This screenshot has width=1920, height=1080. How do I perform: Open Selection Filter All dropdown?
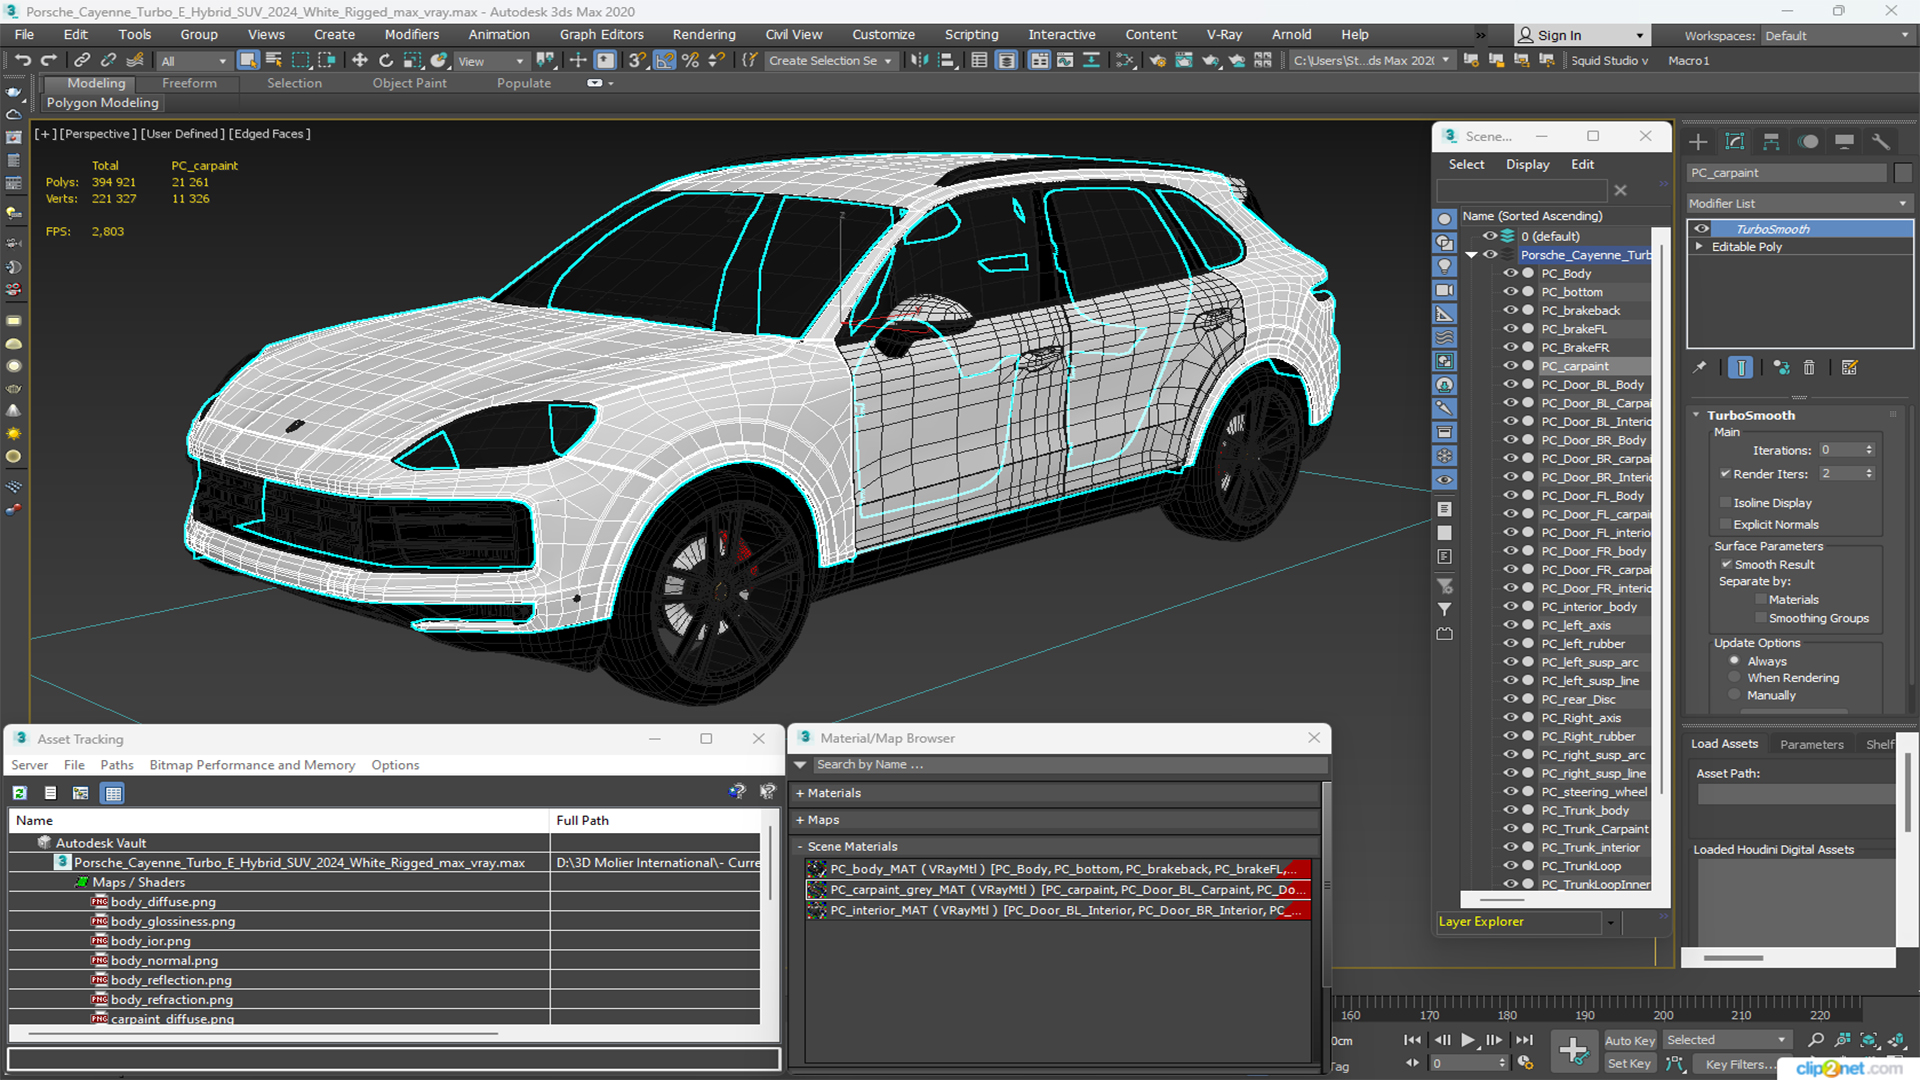[x=194, y=61]
